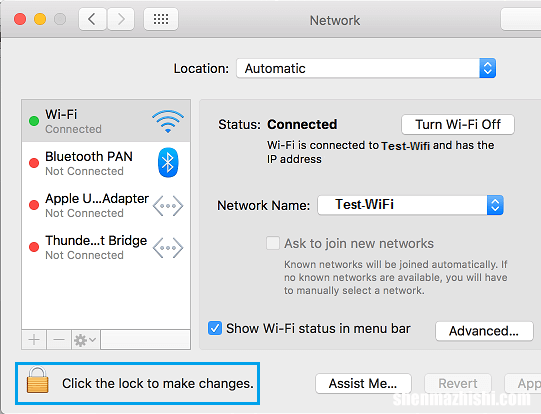The width and height of the screenshot is (541, 414).
Task: Select Thunderbolt Bridge in the service list
Action: pyautogui.click(x=106, y=247)
